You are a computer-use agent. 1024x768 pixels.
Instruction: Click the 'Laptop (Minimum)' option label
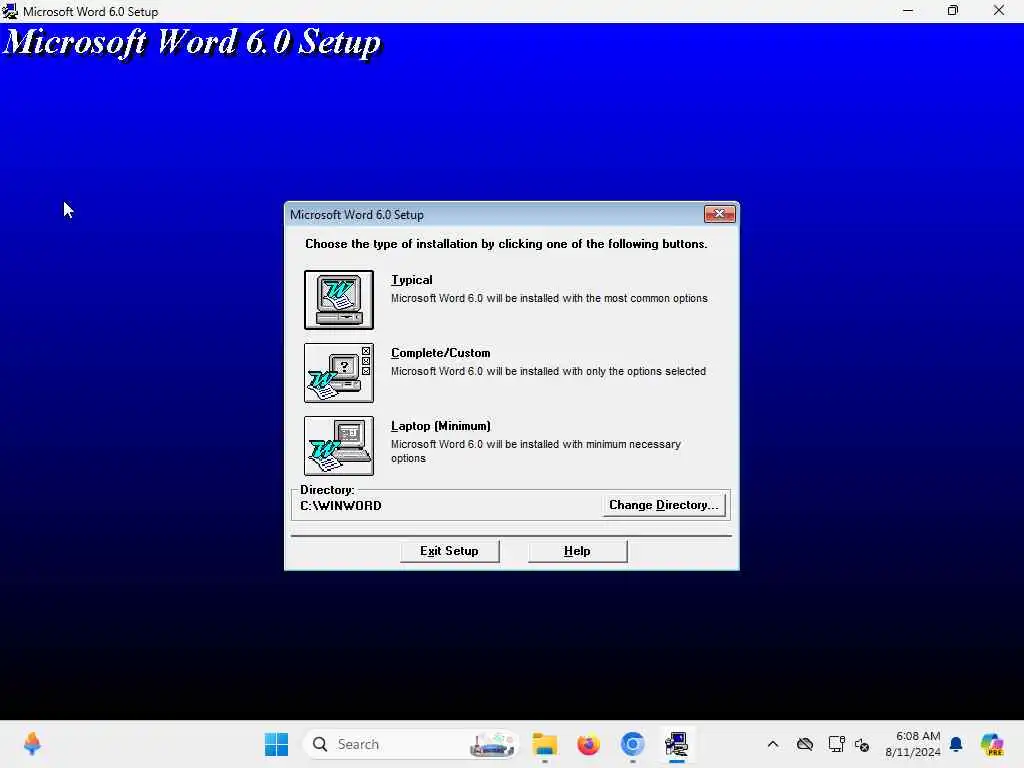click(x=441, y=426)
